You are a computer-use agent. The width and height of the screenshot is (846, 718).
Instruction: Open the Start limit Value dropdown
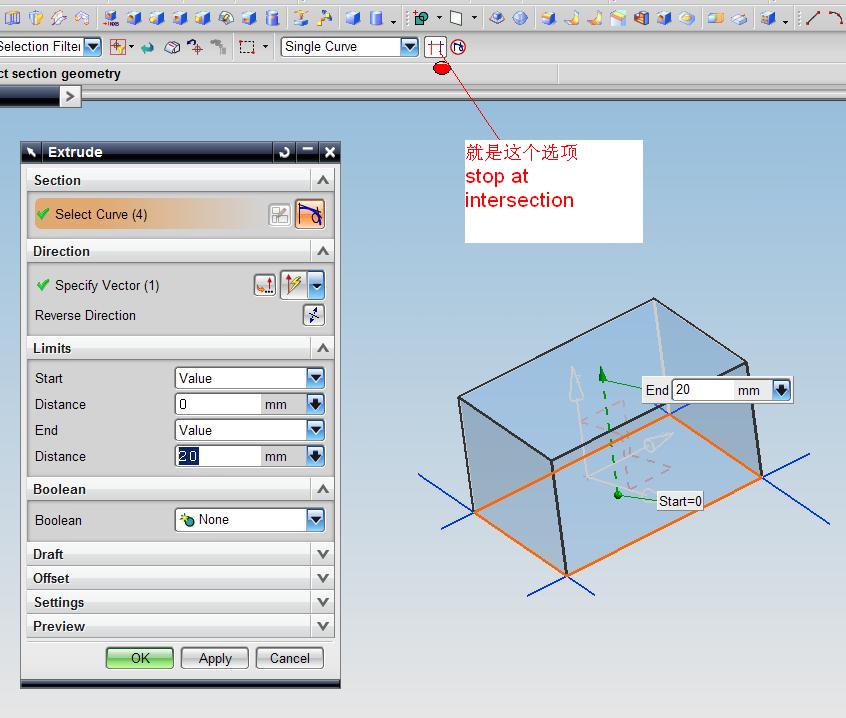315,378
